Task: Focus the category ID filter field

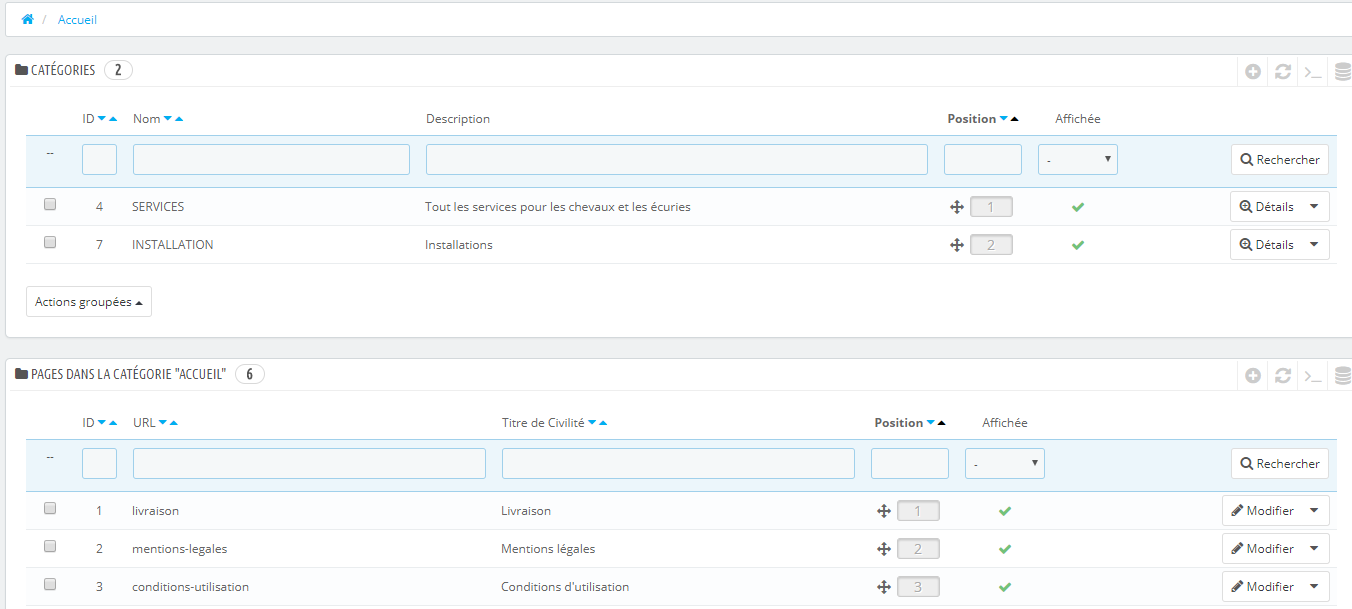Action: [99, 160]
